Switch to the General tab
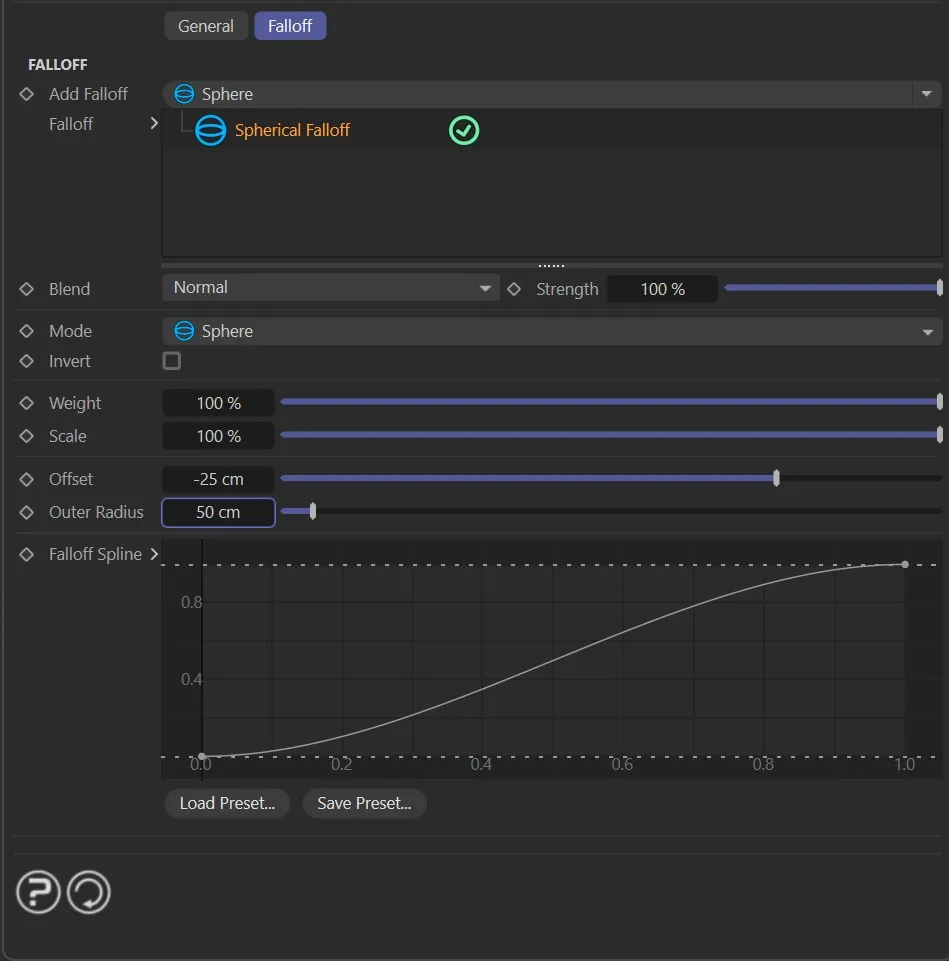Image resolution: width=949 pixels, height=961 pixels. tap(206, 26)
